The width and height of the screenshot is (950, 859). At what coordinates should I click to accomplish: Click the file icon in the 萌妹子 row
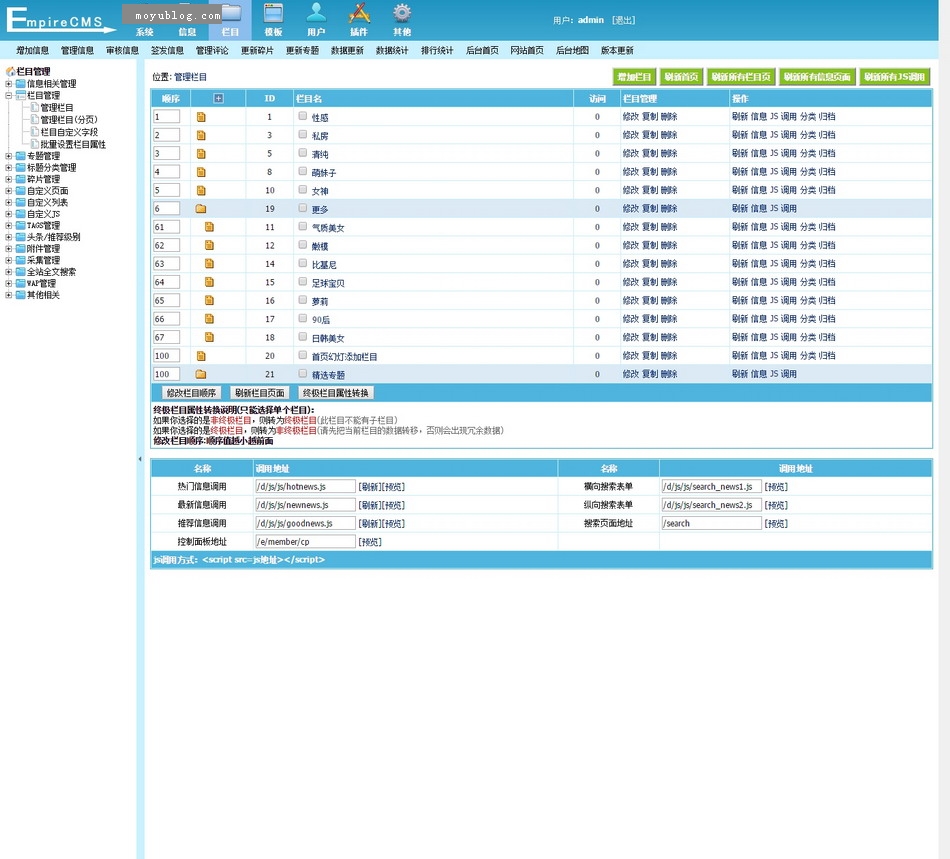click(201, 172)
